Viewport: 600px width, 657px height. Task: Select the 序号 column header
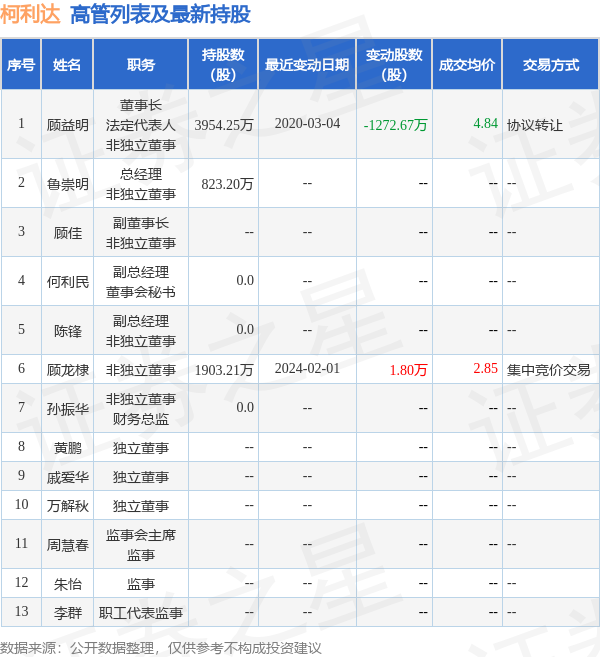pyautogui.click(x=21, y=65)
